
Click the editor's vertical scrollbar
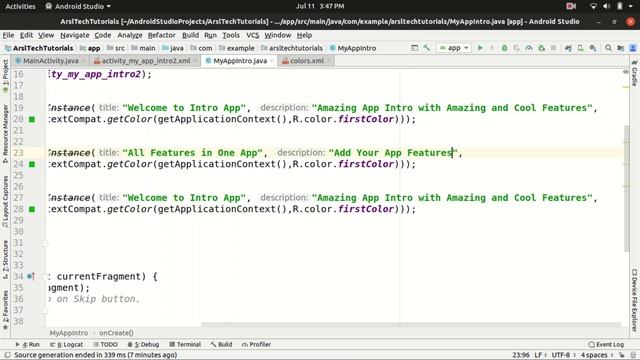tap(627, 189)
